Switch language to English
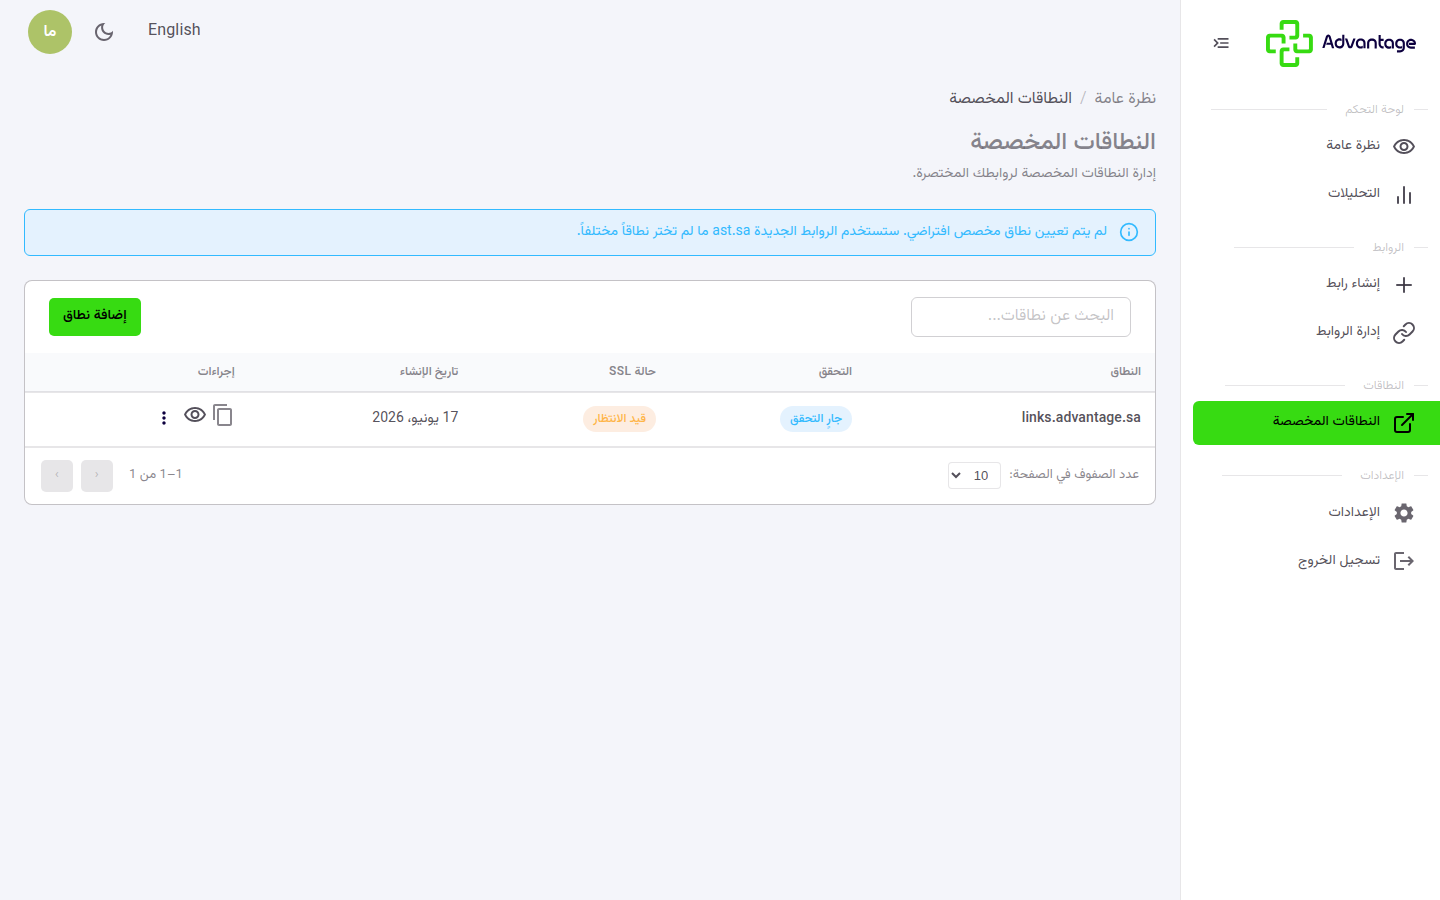The height and width of the screenshot is (900, 1440). click(x=174, y=30)
